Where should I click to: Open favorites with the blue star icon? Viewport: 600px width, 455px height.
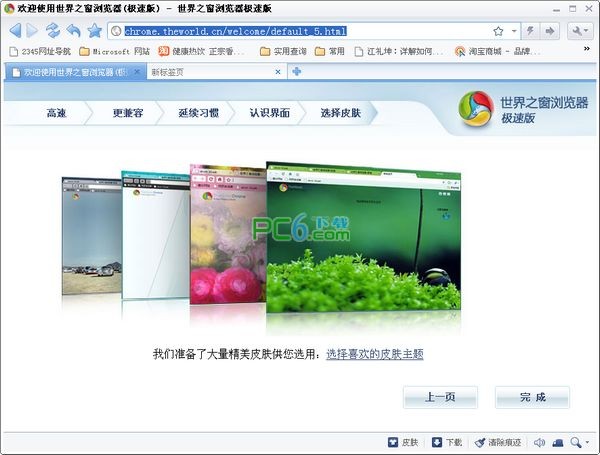click(95, 31)
